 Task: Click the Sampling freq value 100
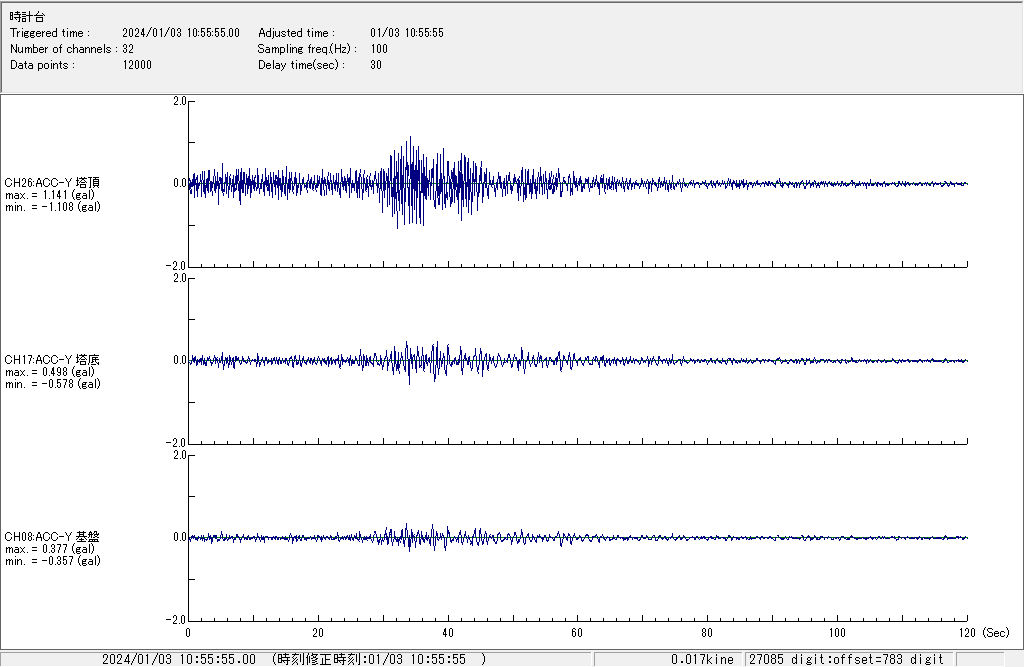379,49
